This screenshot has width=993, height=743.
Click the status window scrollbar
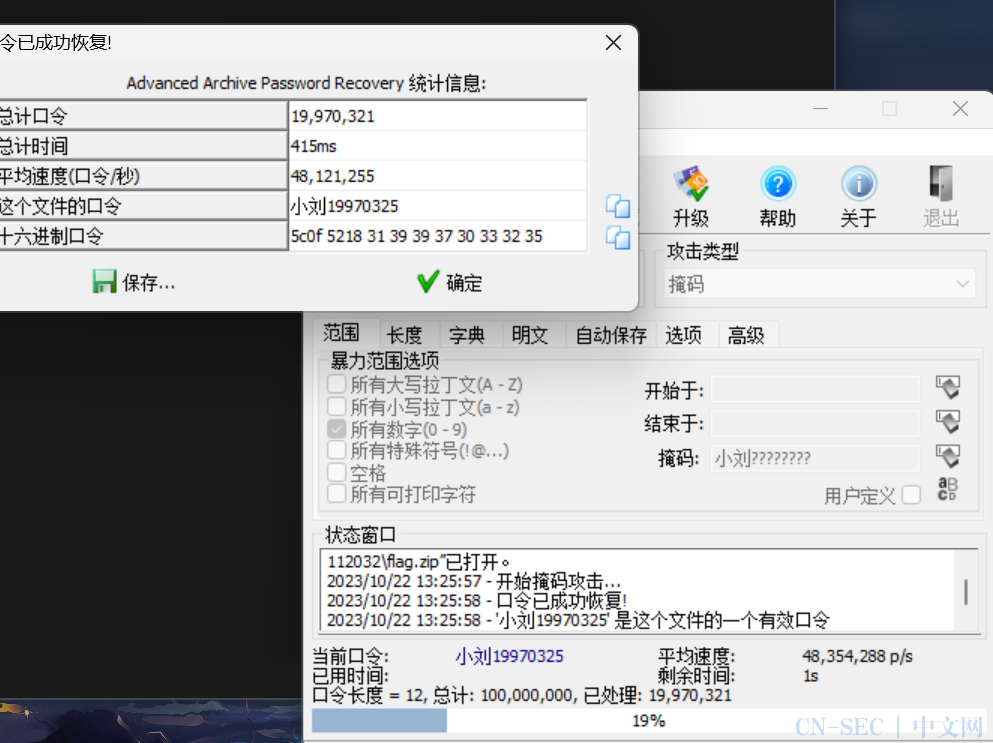pyautogui.click(x=965, y=591)
